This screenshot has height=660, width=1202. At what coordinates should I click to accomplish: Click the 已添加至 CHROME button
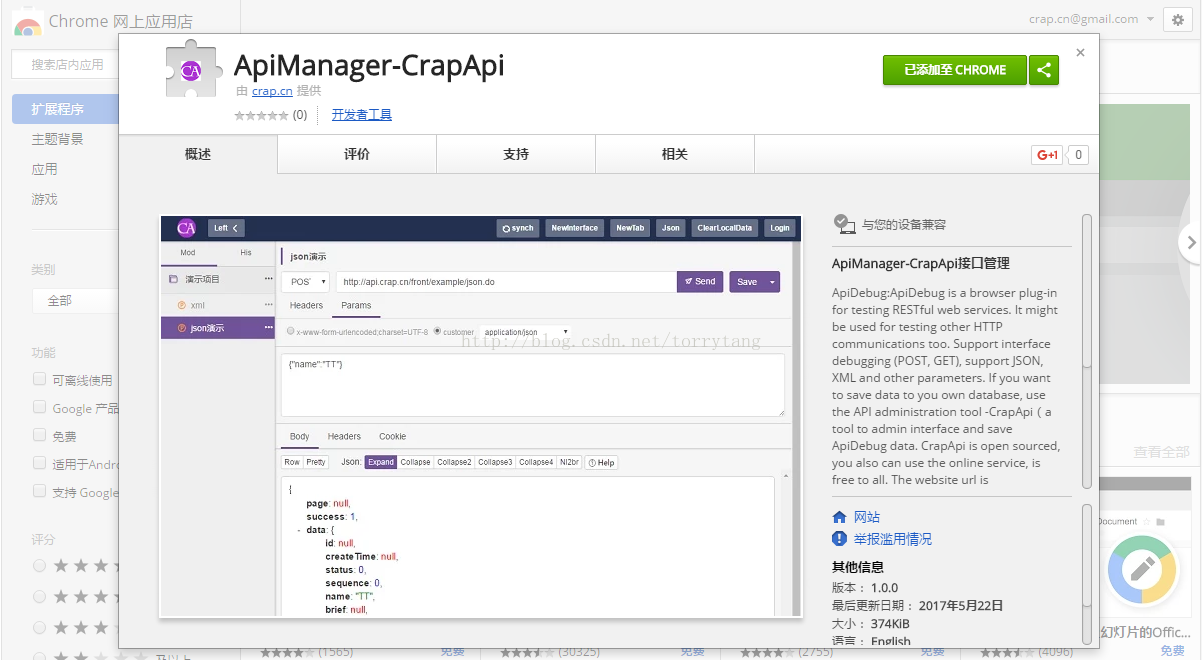click(955, 70)
